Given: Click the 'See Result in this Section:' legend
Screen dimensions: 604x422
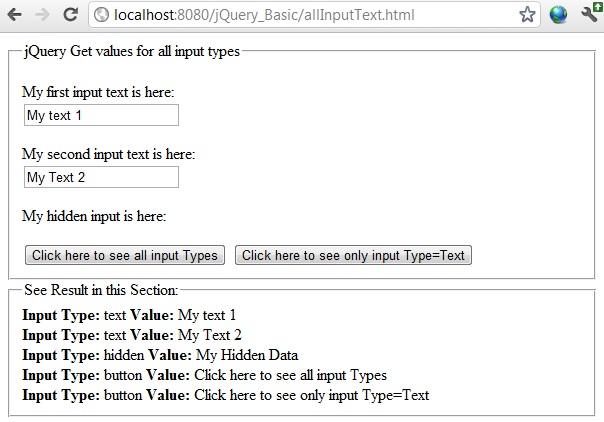Looking at the screenshot, I should (x=100, y=290).
